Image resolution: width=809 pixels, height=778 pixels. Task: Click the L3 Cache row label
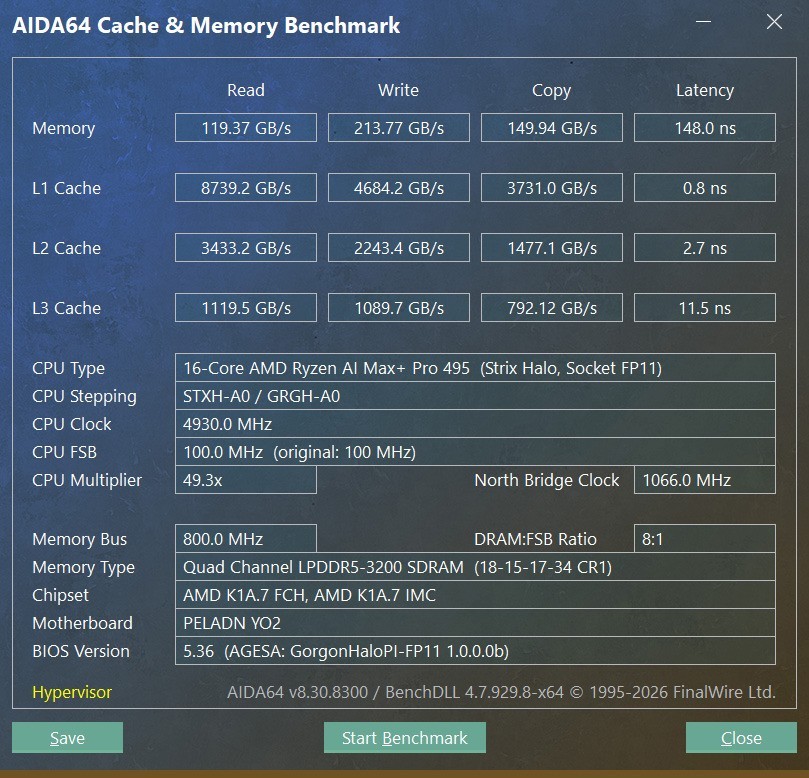click(x=67, y=308)
